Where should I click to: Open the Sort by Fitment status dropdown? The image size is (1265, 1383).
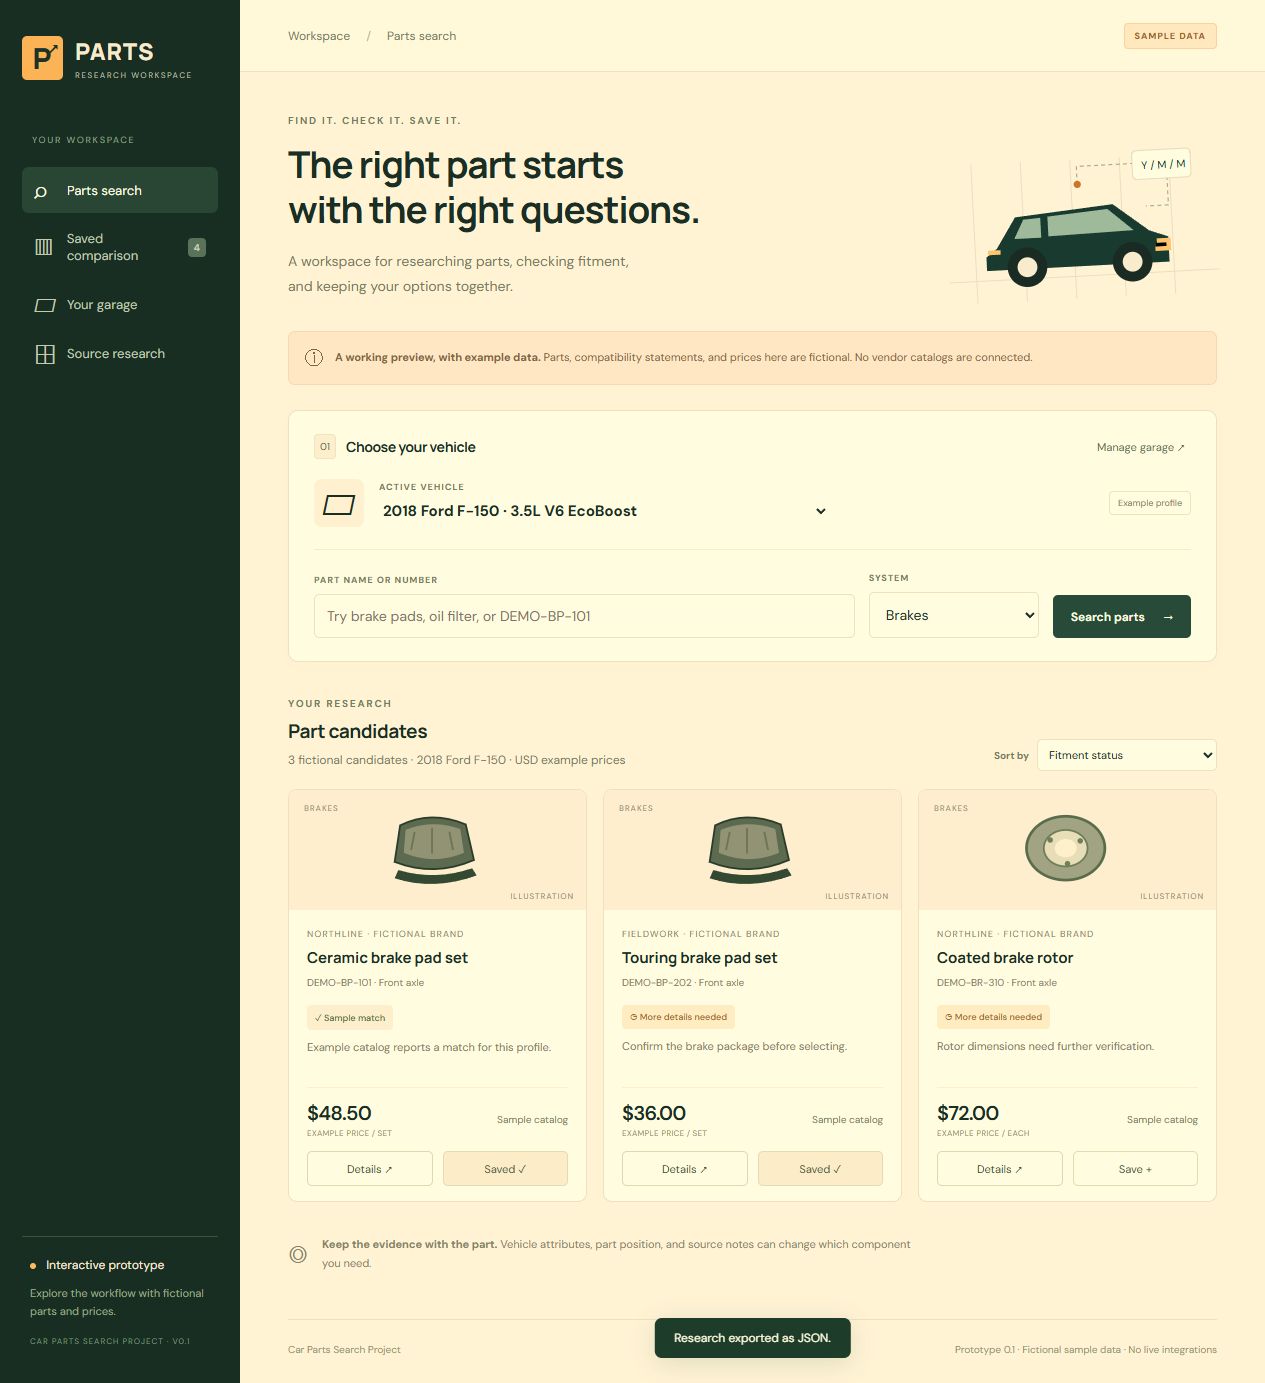(1126, 755)
